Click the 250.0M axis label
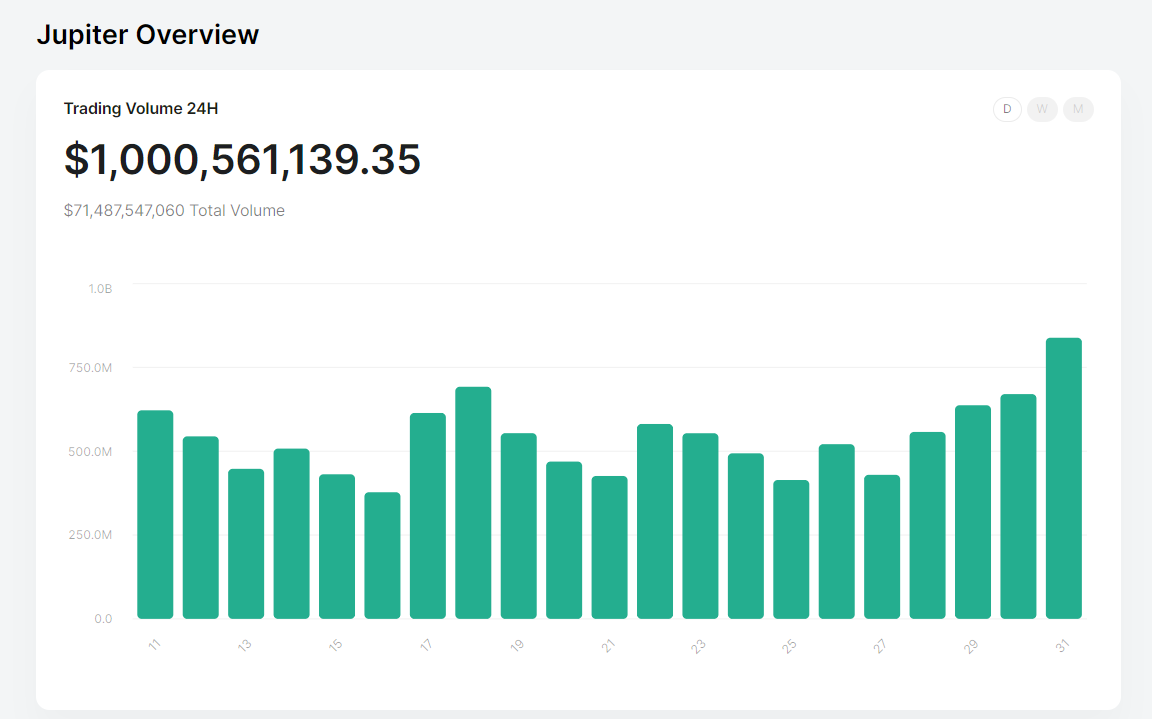 [90, 535]
